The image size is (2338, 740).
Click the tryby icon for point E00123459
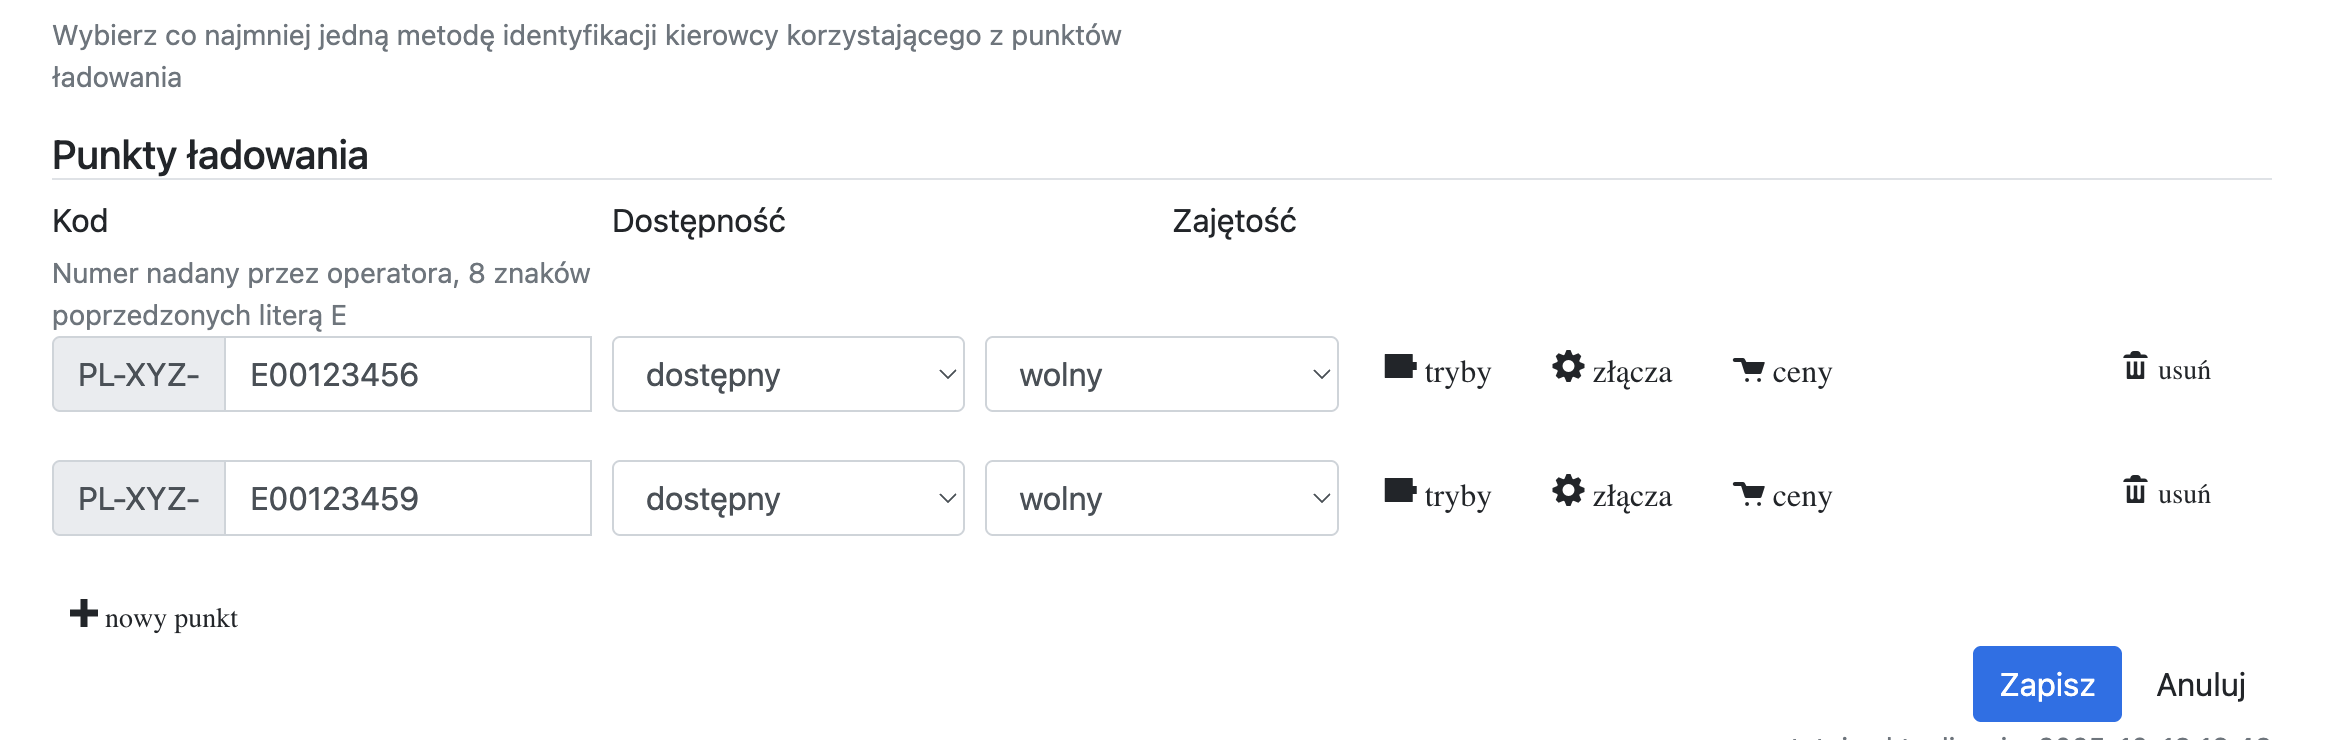1400,491
